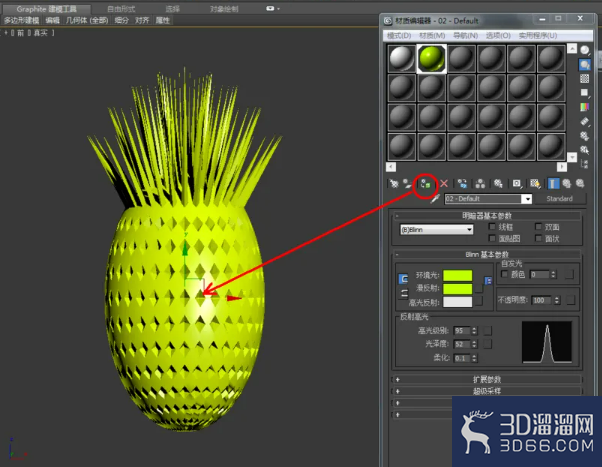Enable 双面 two-sided checkbox
This screenshot has height=467, width=602.
(539, 227)
